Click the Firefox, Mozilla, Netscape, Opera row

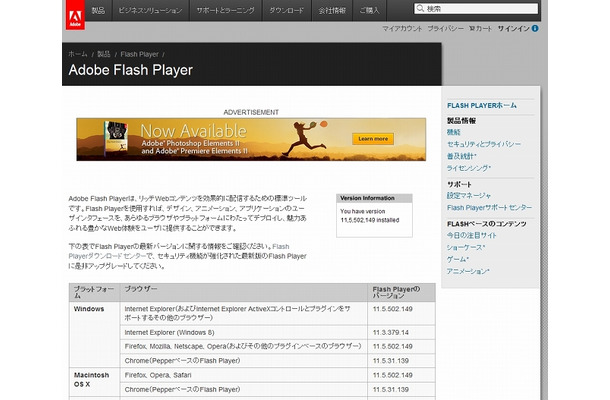(x=244, y=346)
